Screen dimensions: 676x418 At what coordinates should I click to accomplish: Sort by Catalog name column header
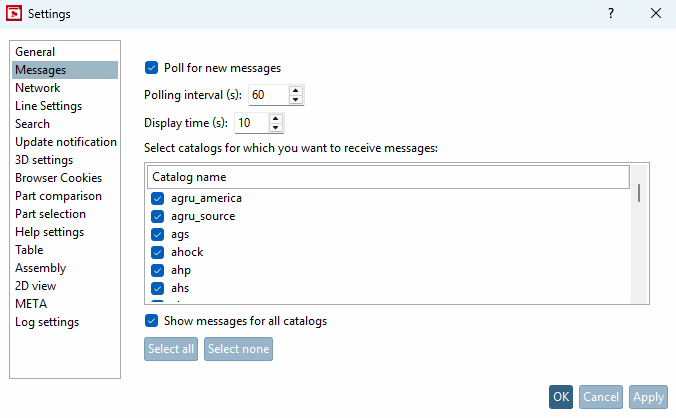[x=389, y=177]
